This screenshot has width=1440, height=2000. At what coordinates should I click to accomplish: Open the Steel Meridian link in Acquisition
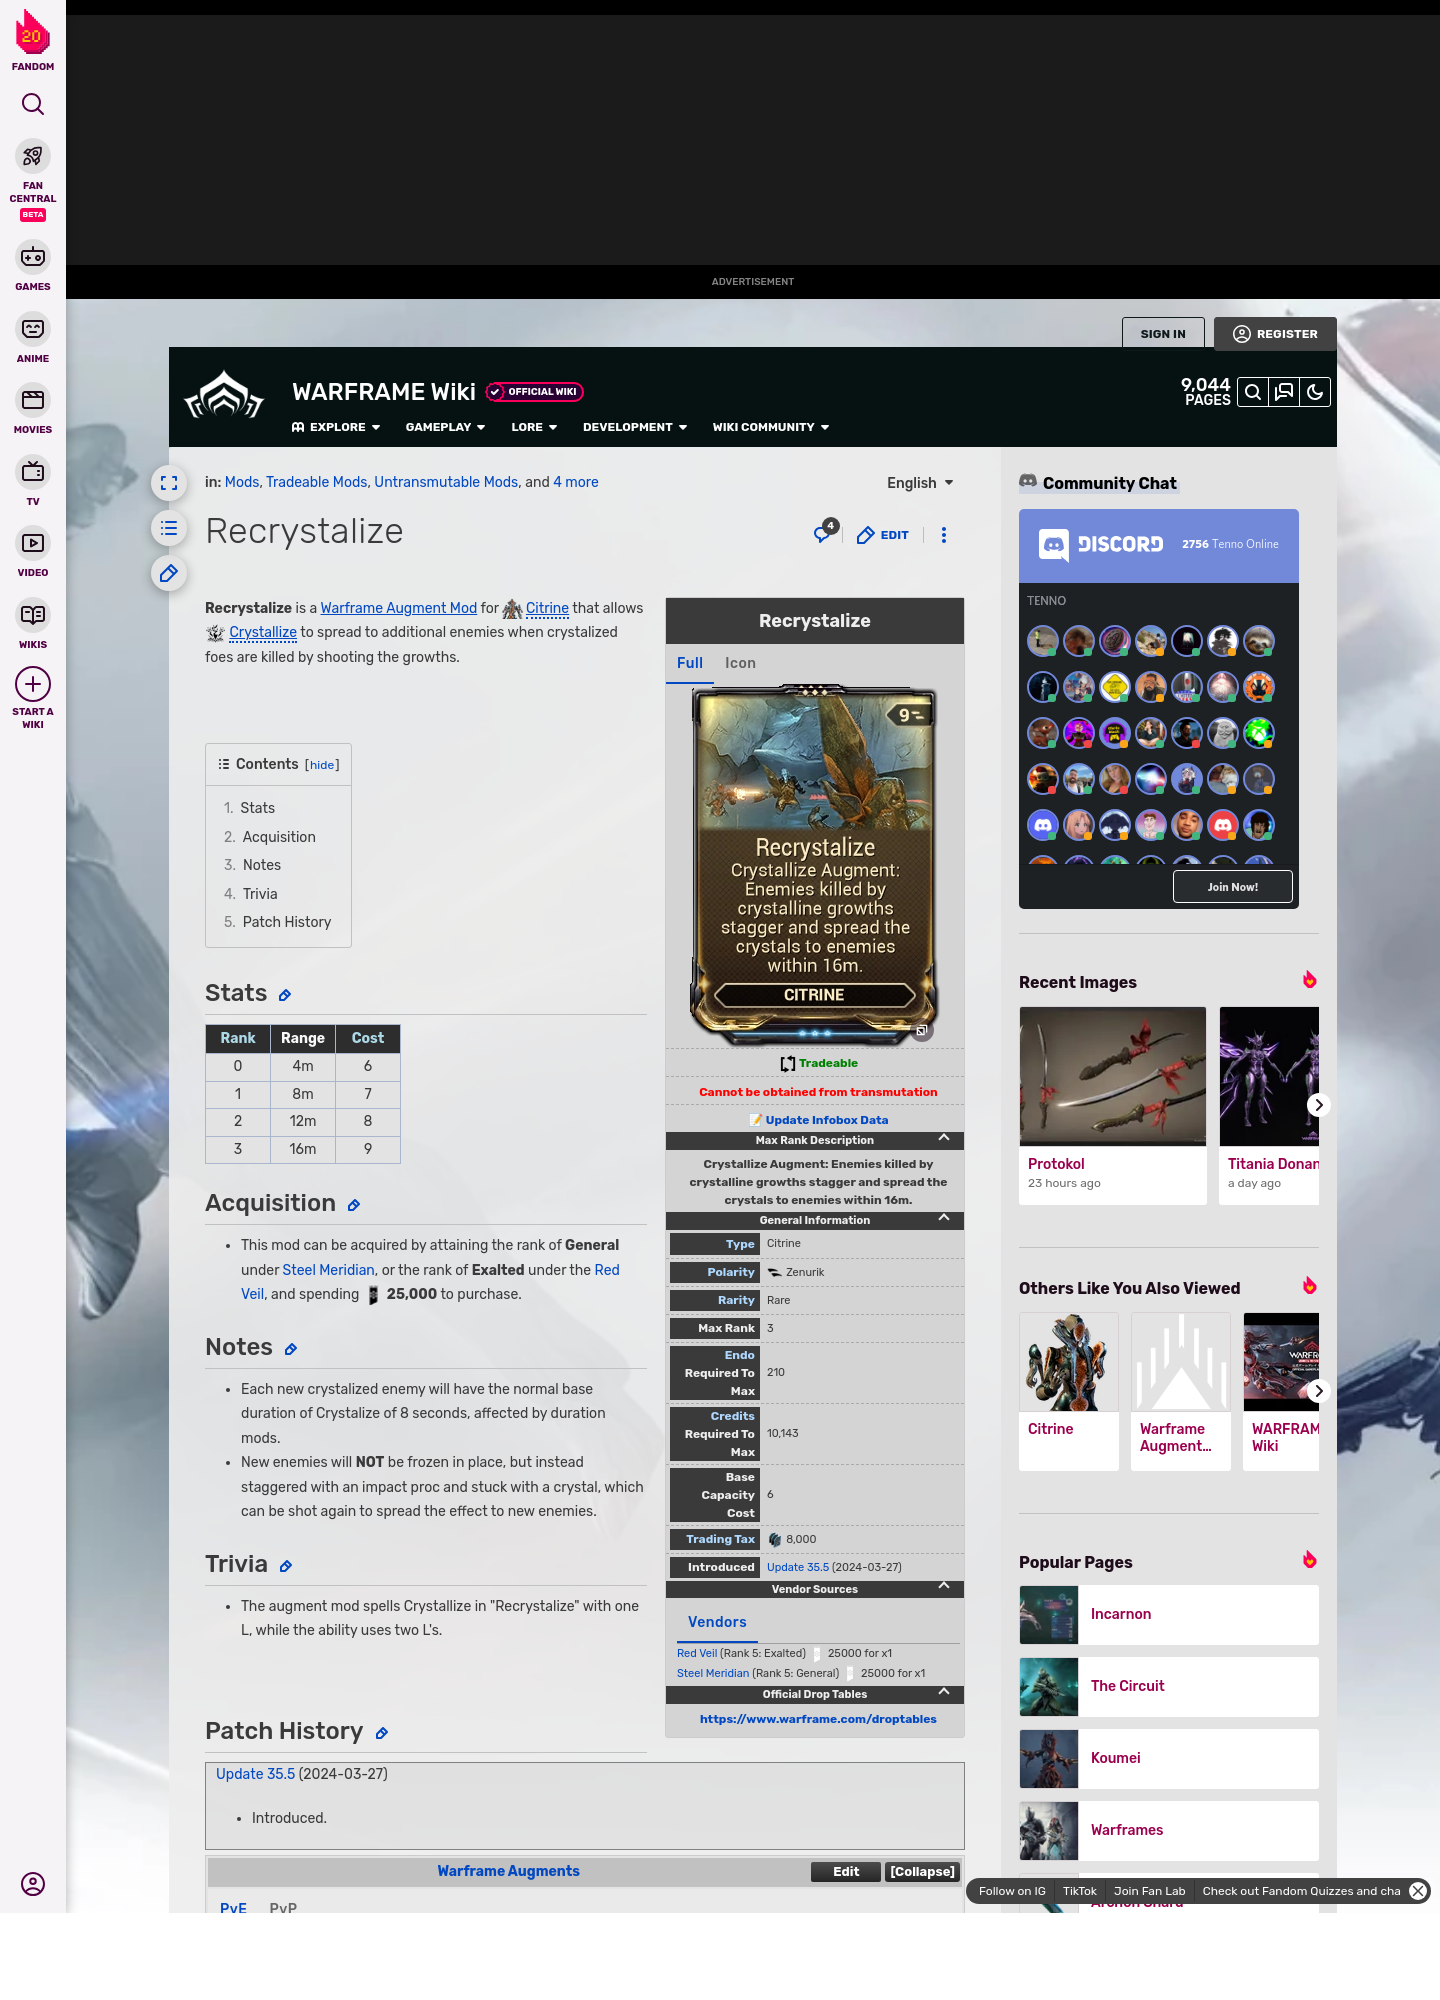(x=328, y=1270)
